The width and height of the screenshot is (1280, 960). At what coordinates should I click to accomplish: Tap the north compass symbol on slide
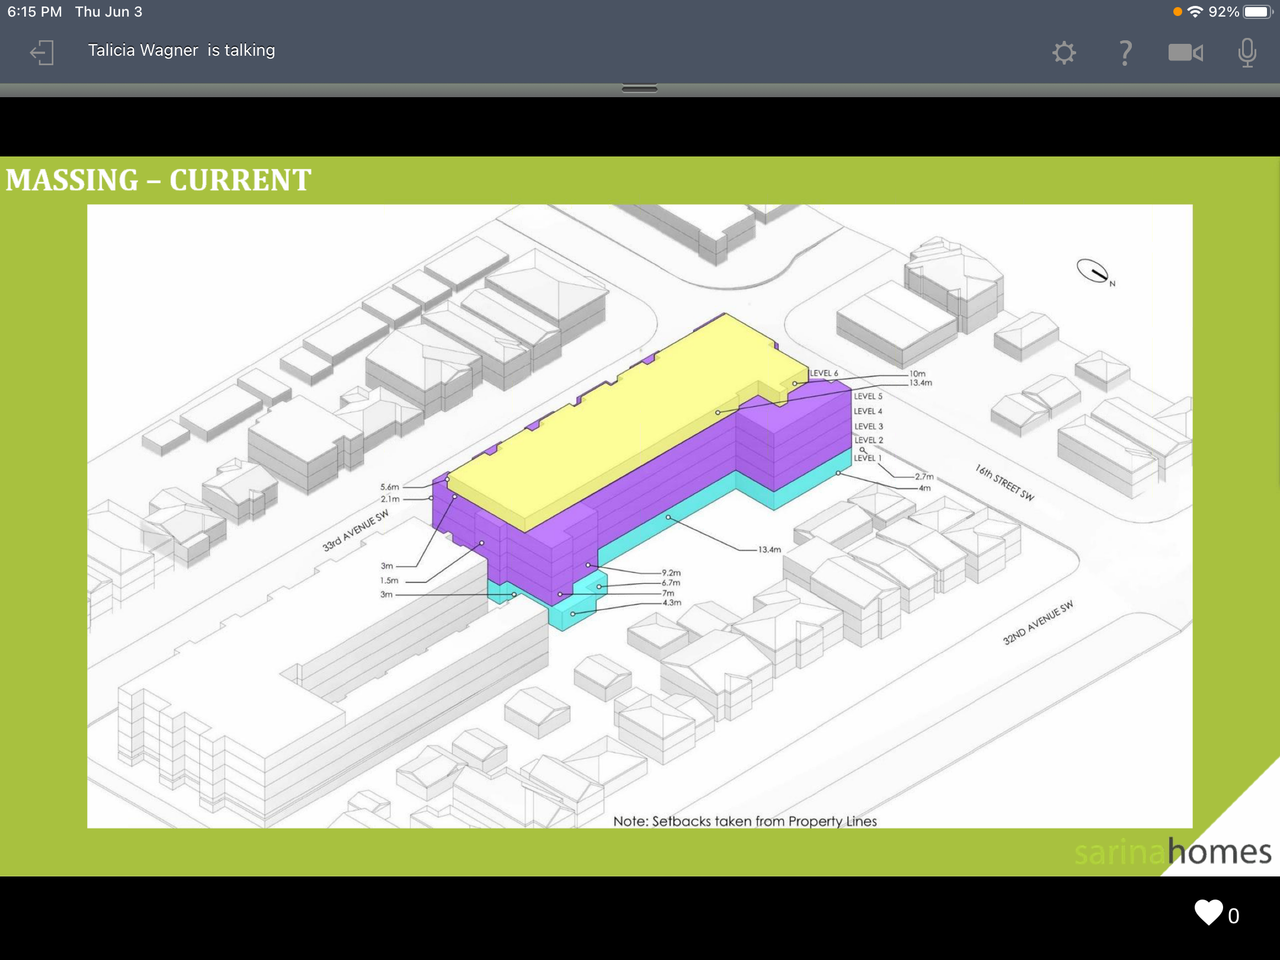click(x=1095, y=271)
